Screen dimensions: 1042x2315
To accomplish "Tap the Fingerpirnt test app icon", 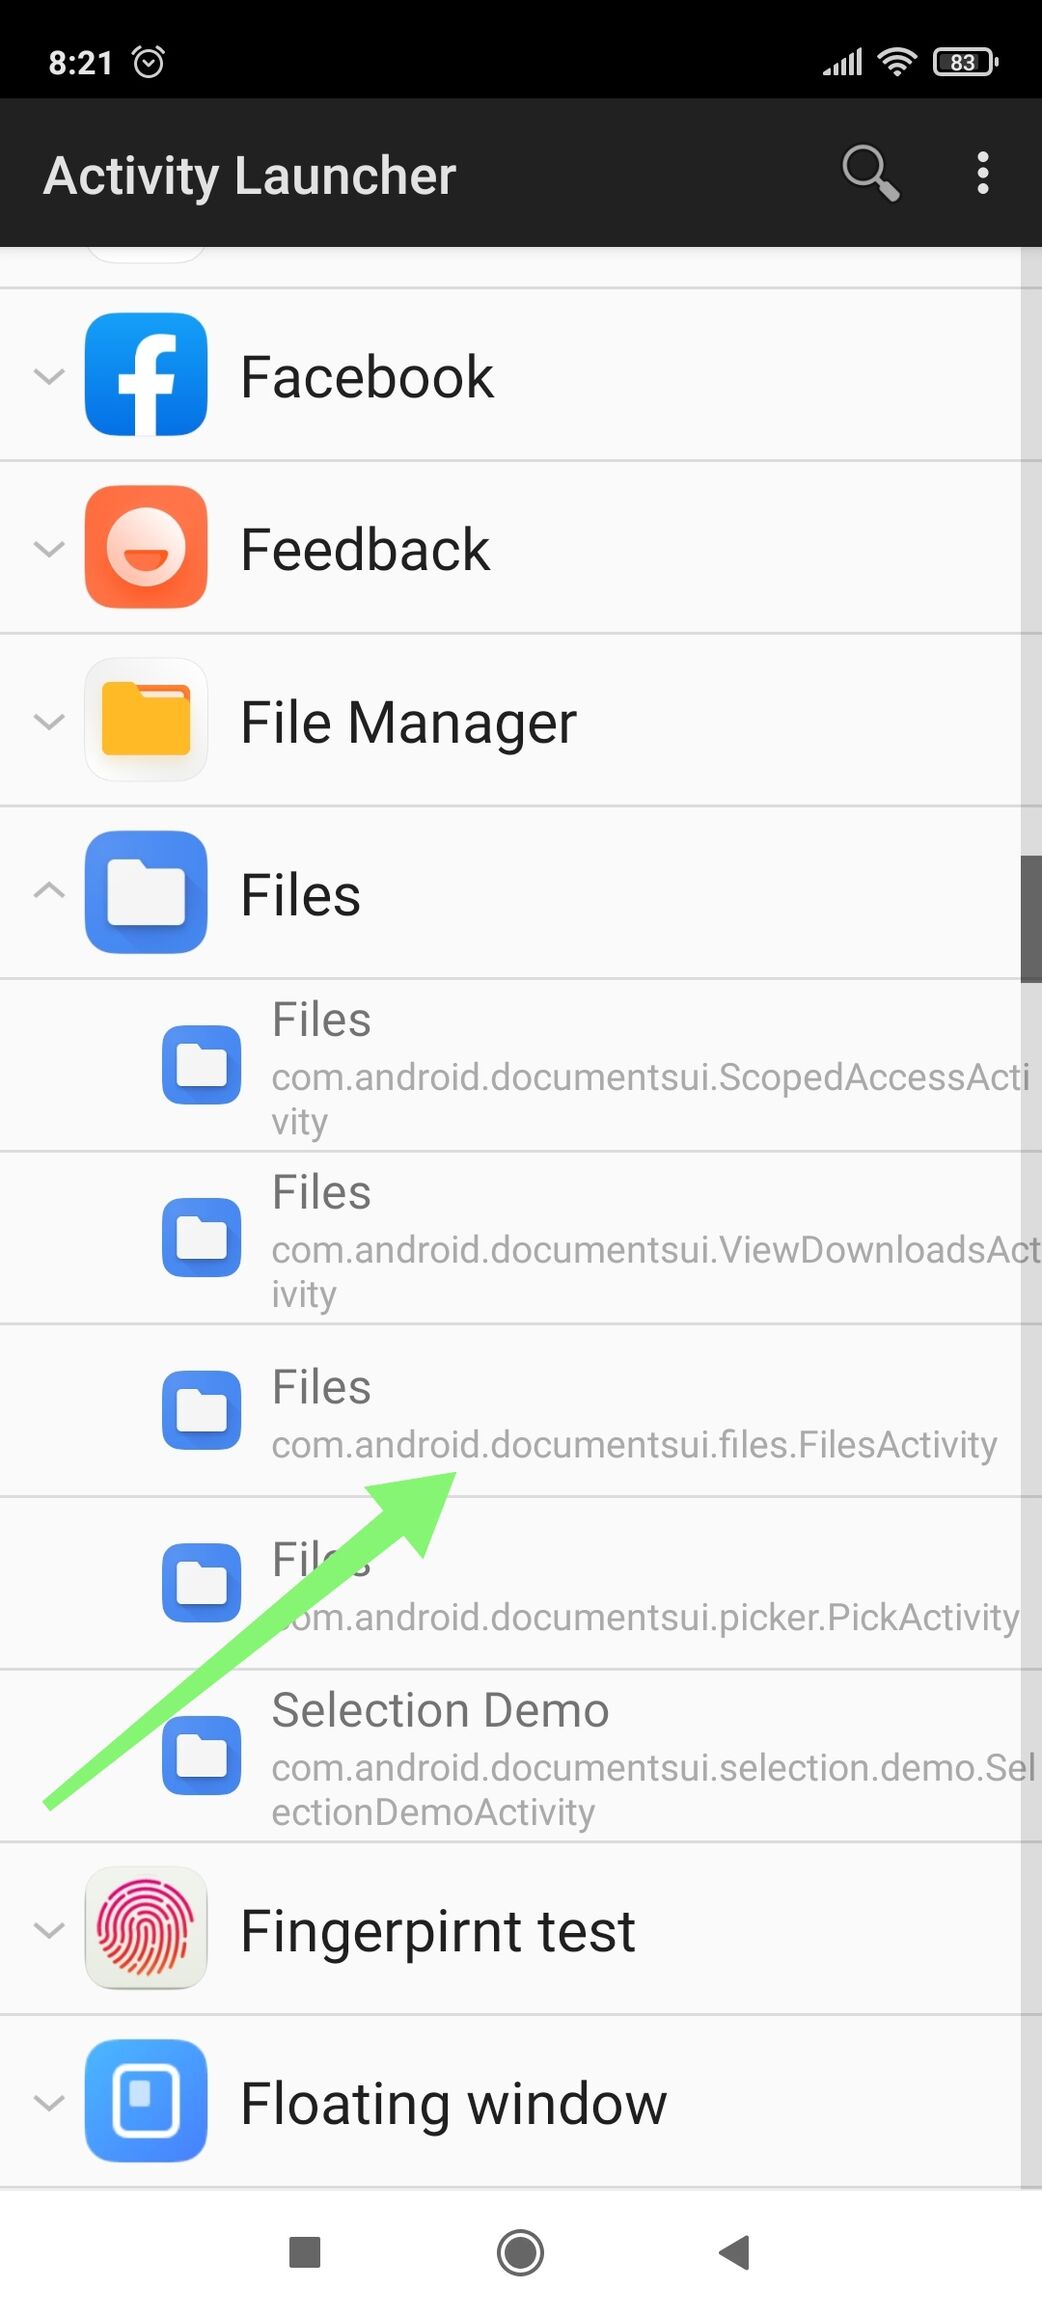I will (146, 1928).
